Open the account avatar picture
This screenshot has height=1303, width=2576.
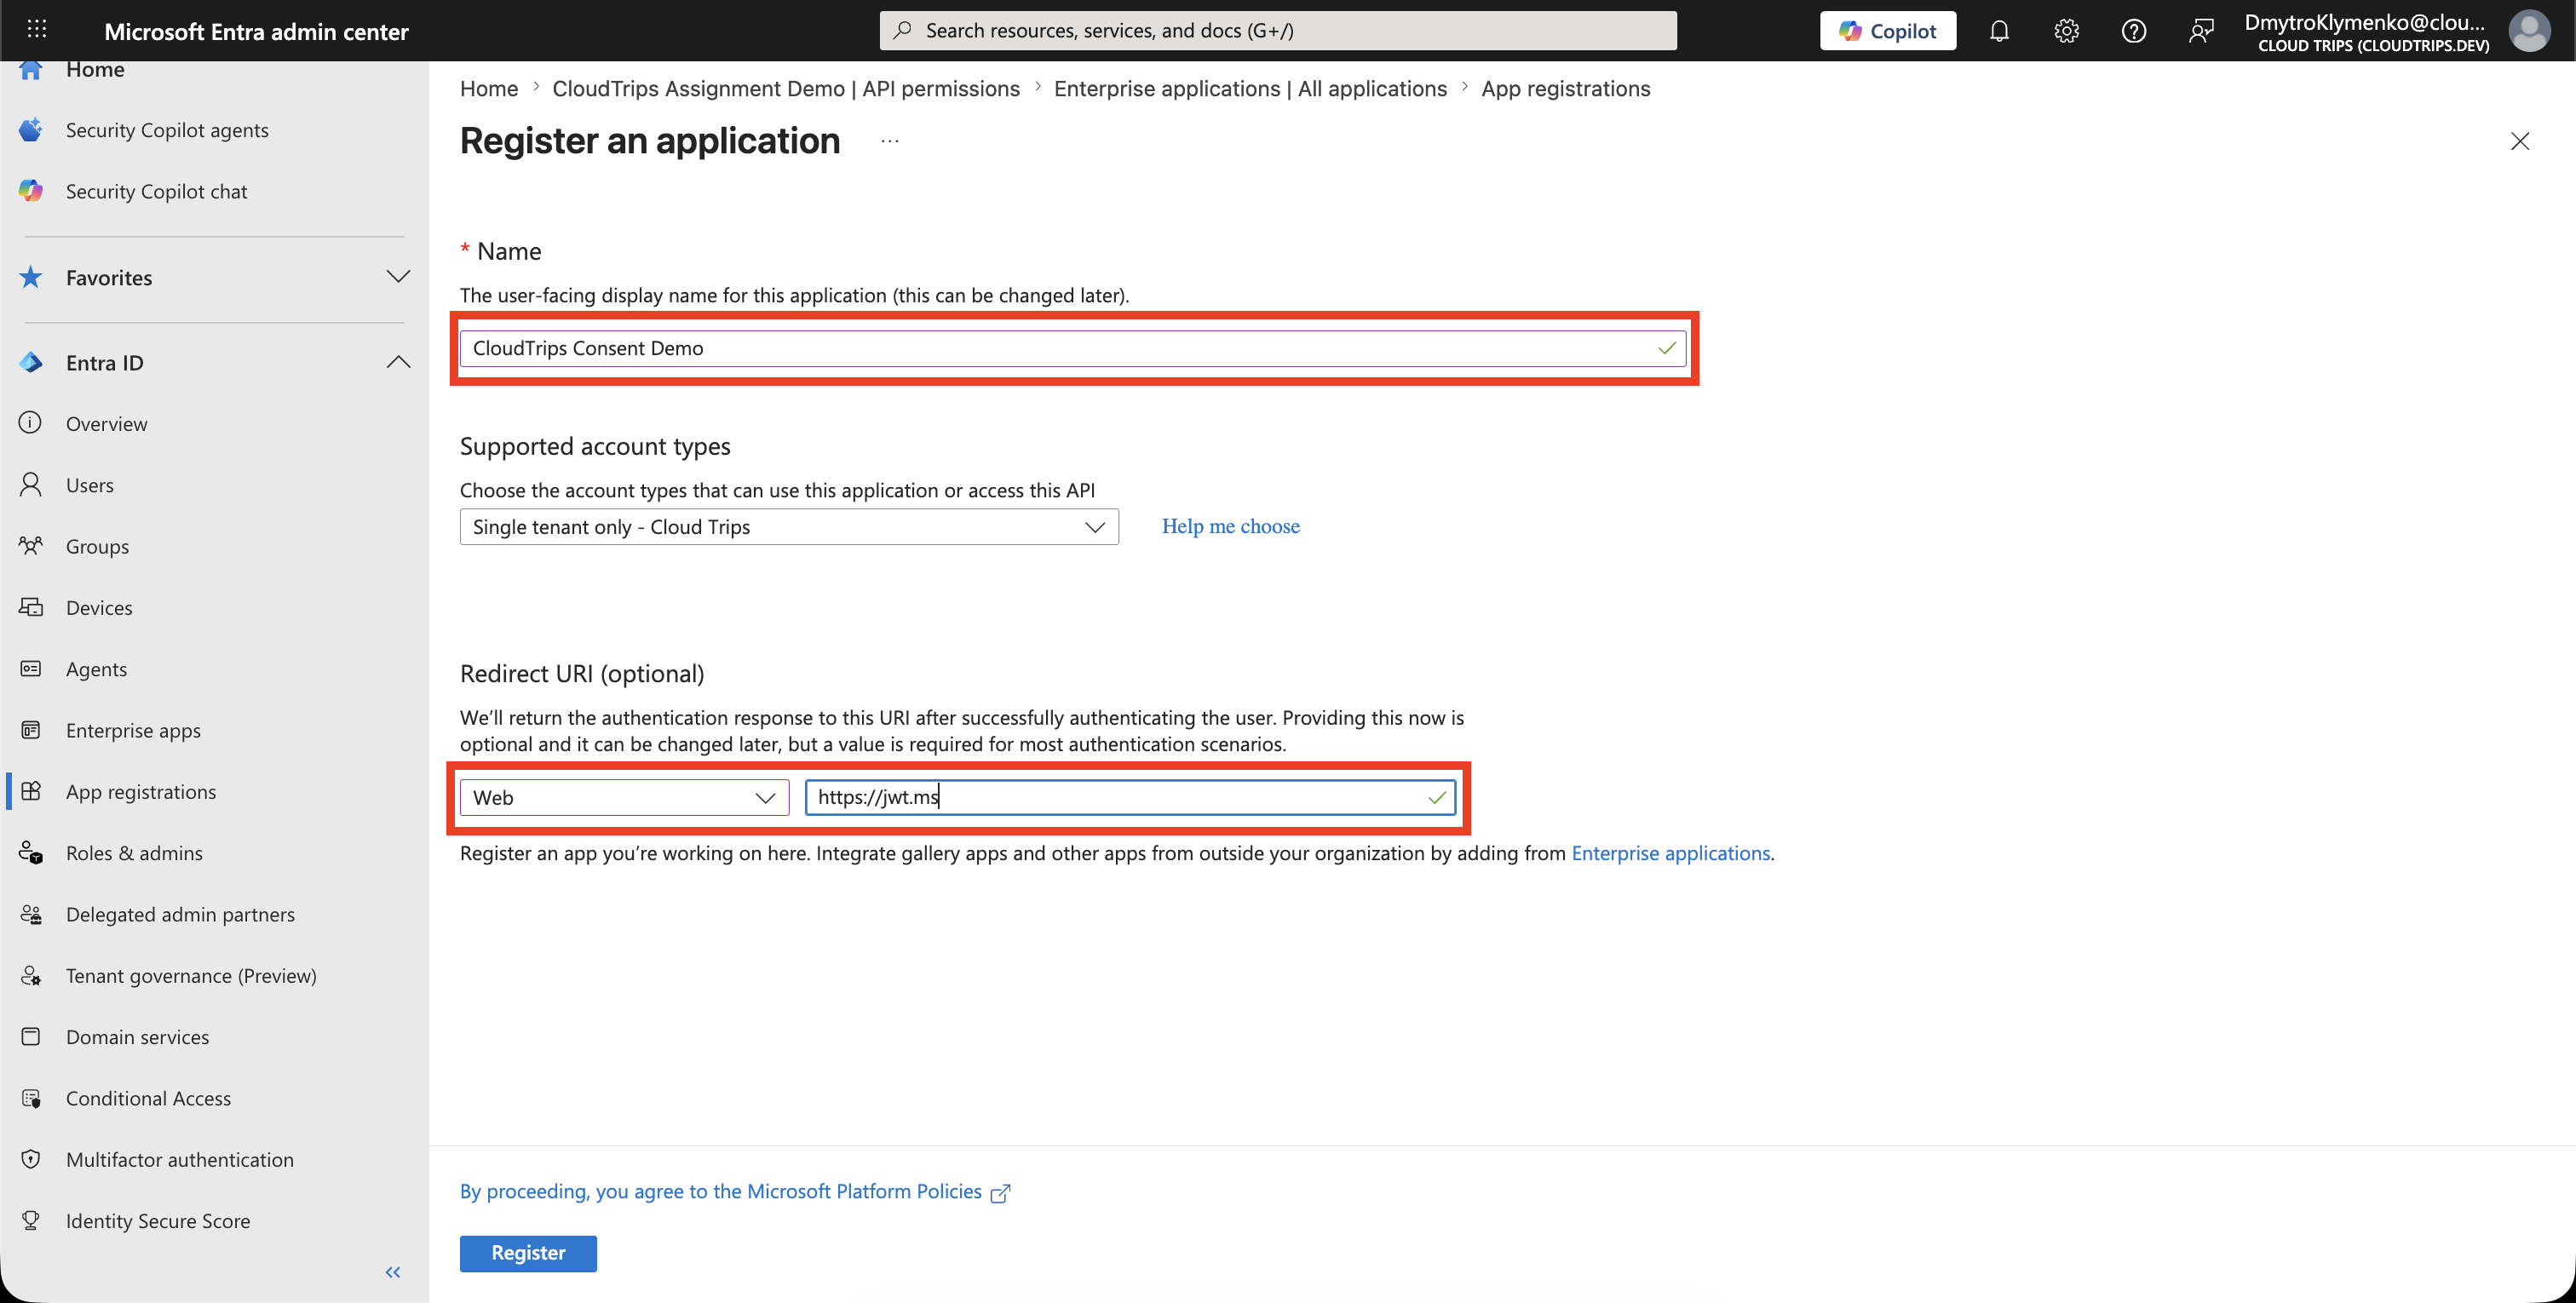coord(2529,31)
